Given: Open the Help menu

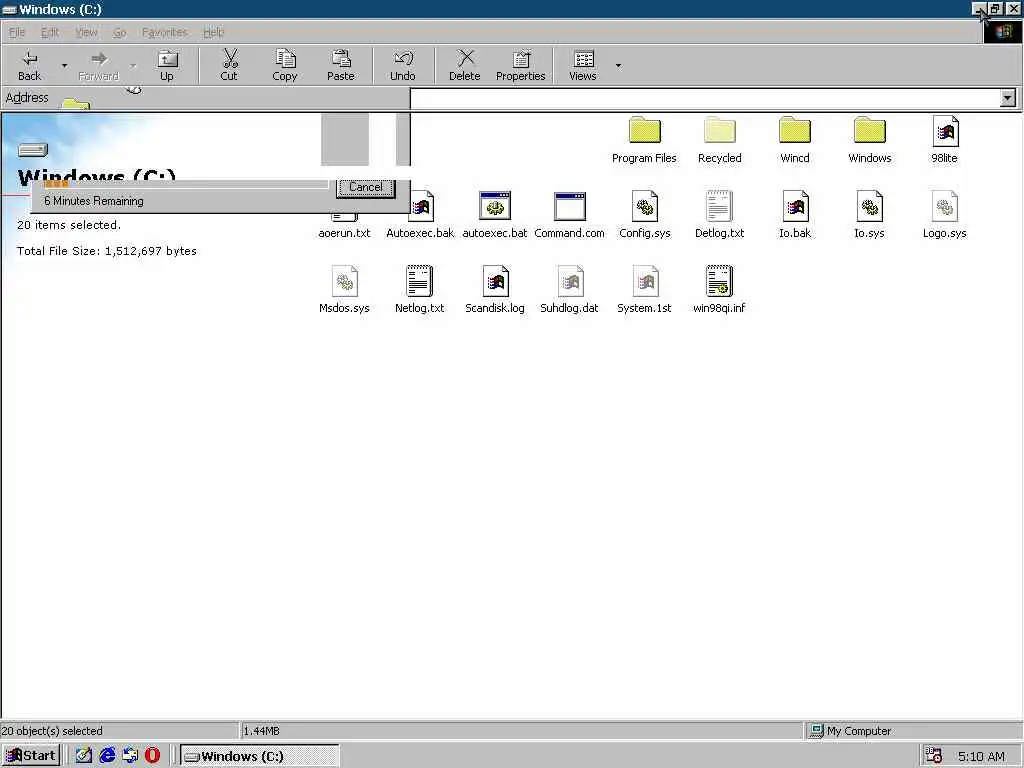Looking at the screenshot, I should pos(214,32).
